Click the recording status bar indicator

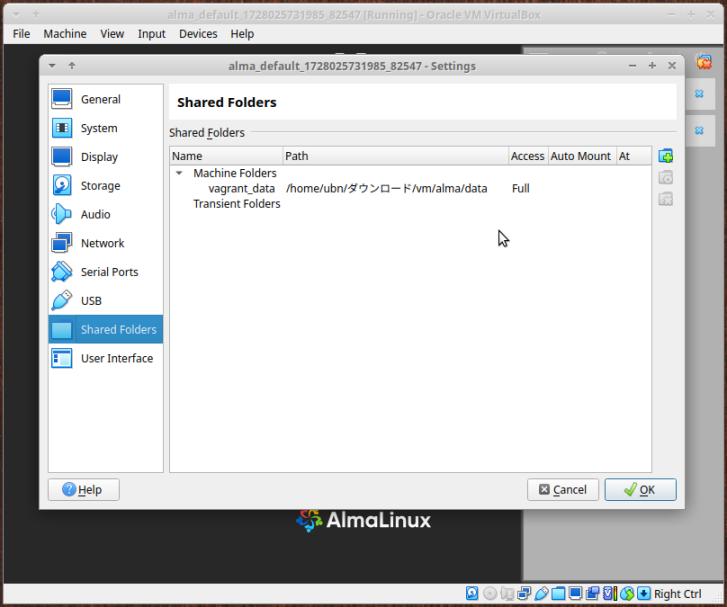[x=593, y=593]
